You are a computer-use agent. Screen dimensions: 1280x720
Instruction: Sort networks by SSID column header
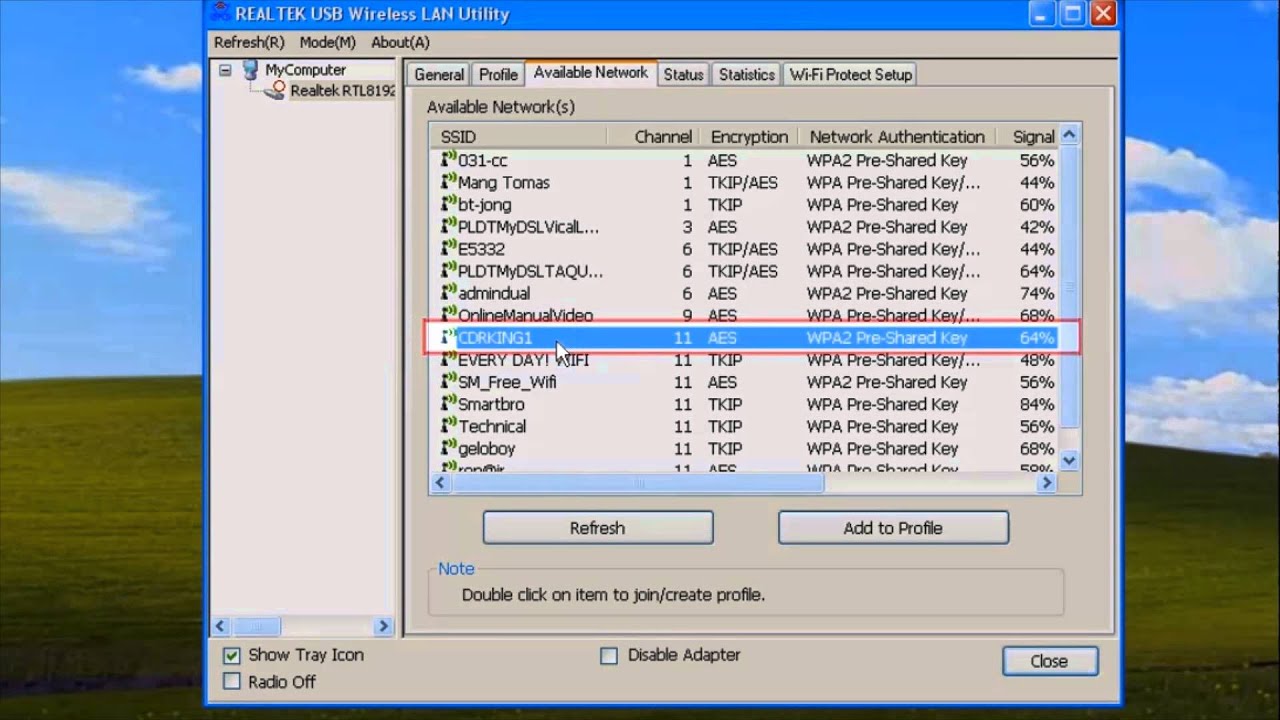[x=518, y=136]
